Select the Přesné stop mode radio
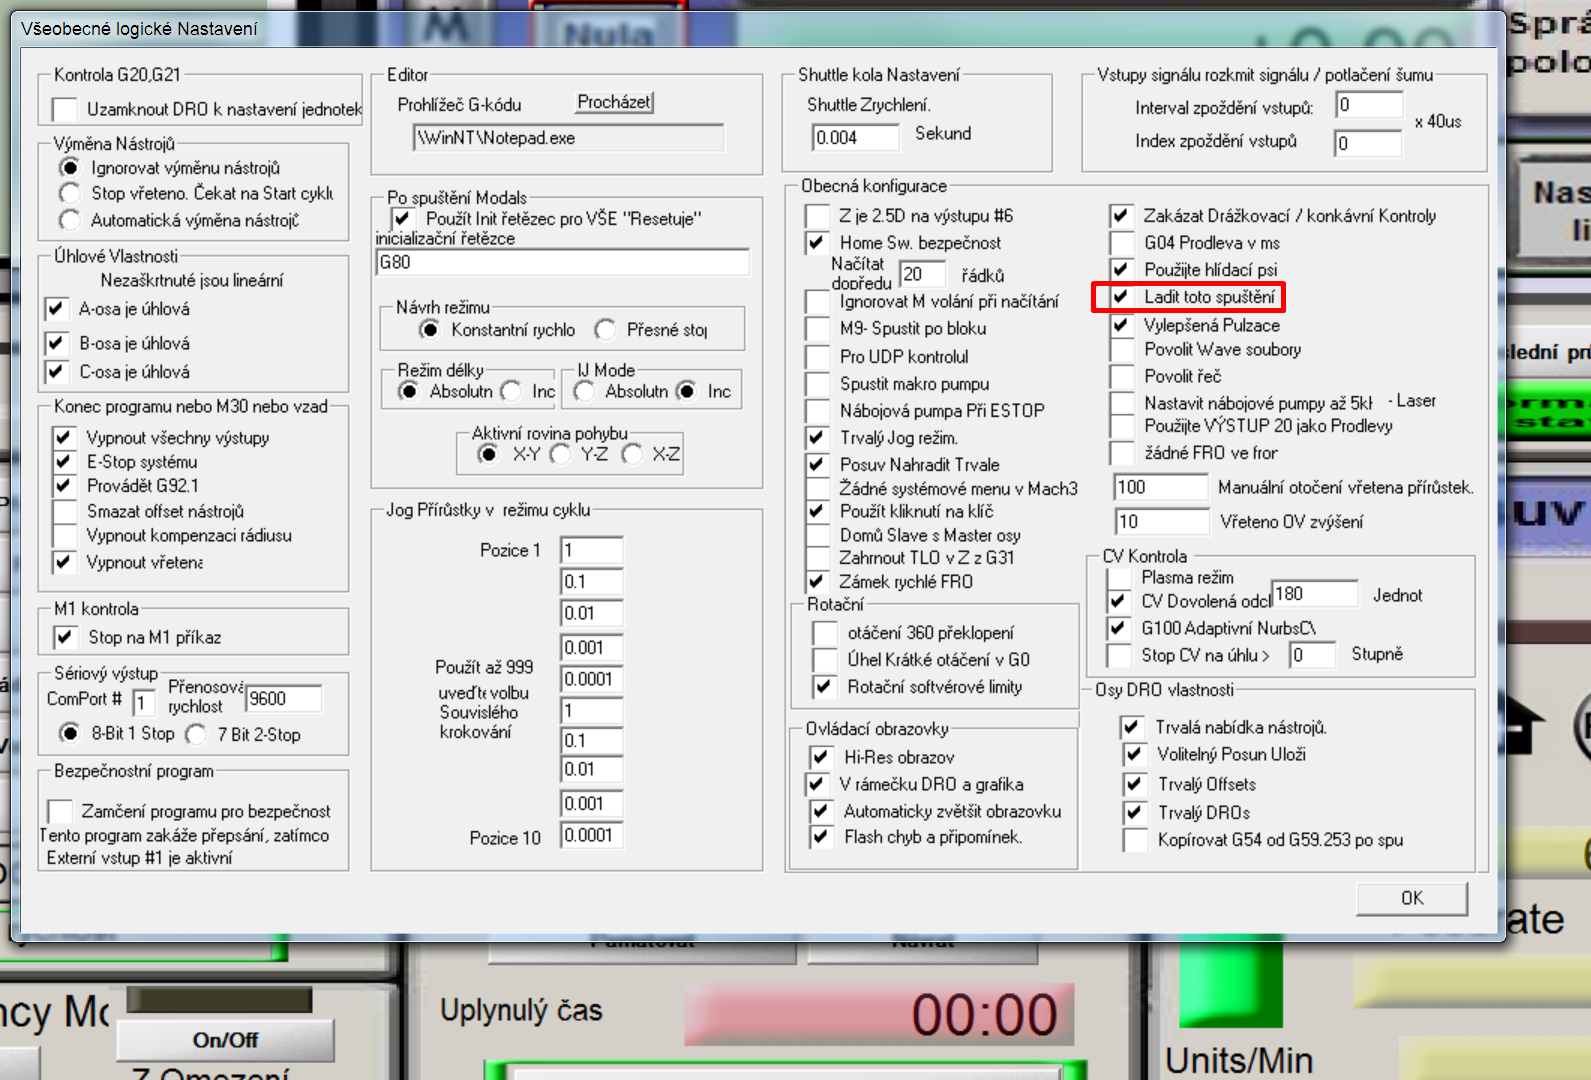 605,330
